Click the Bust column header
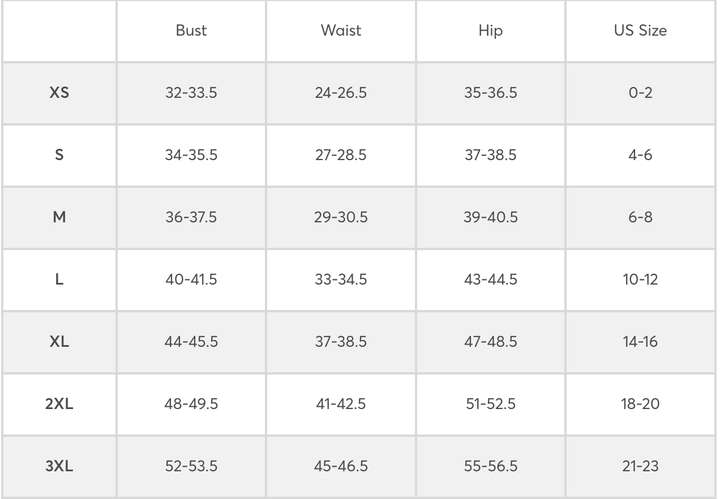 click(x=191, y=30)
